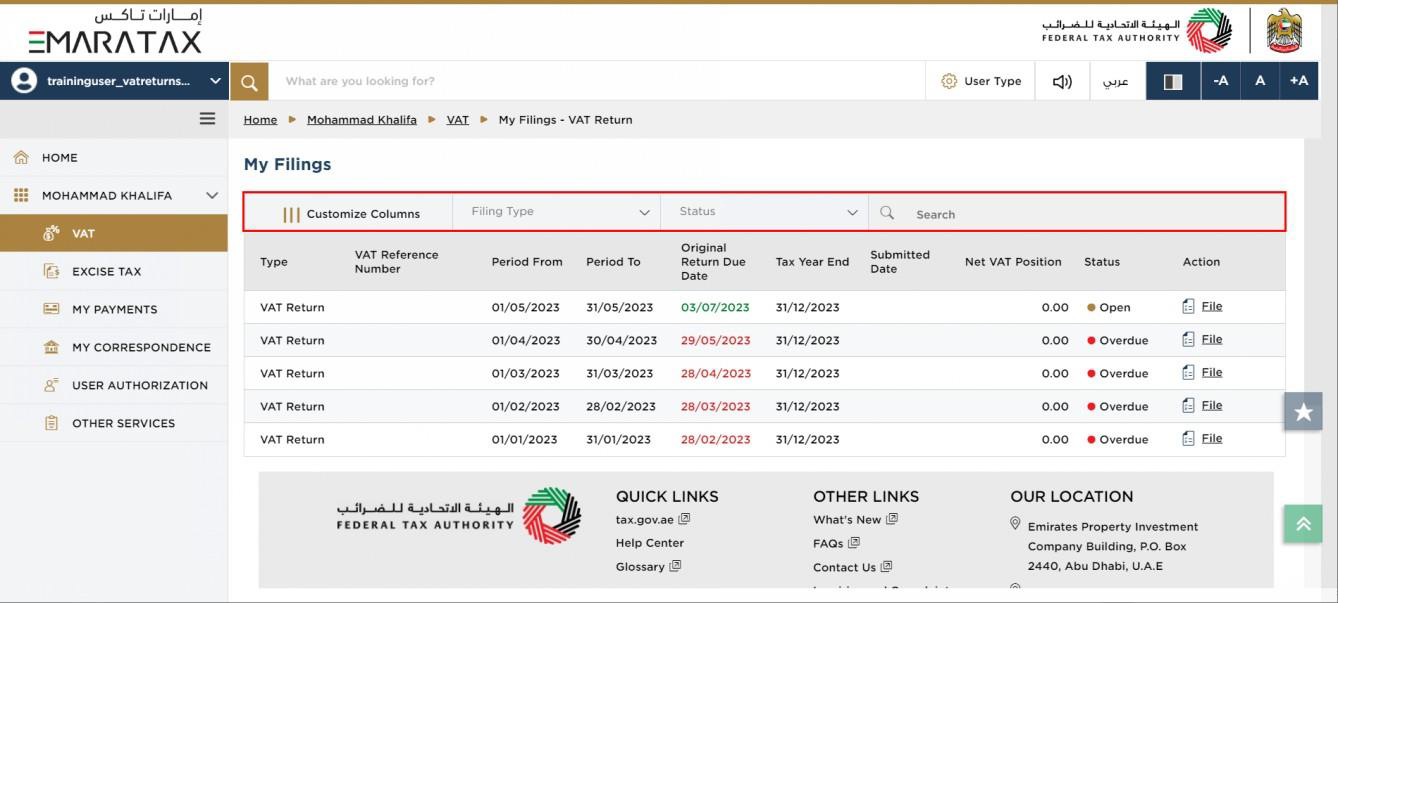Click the EmaraTax logo
The image size is (1414, 801).
[x=114, y=31]
